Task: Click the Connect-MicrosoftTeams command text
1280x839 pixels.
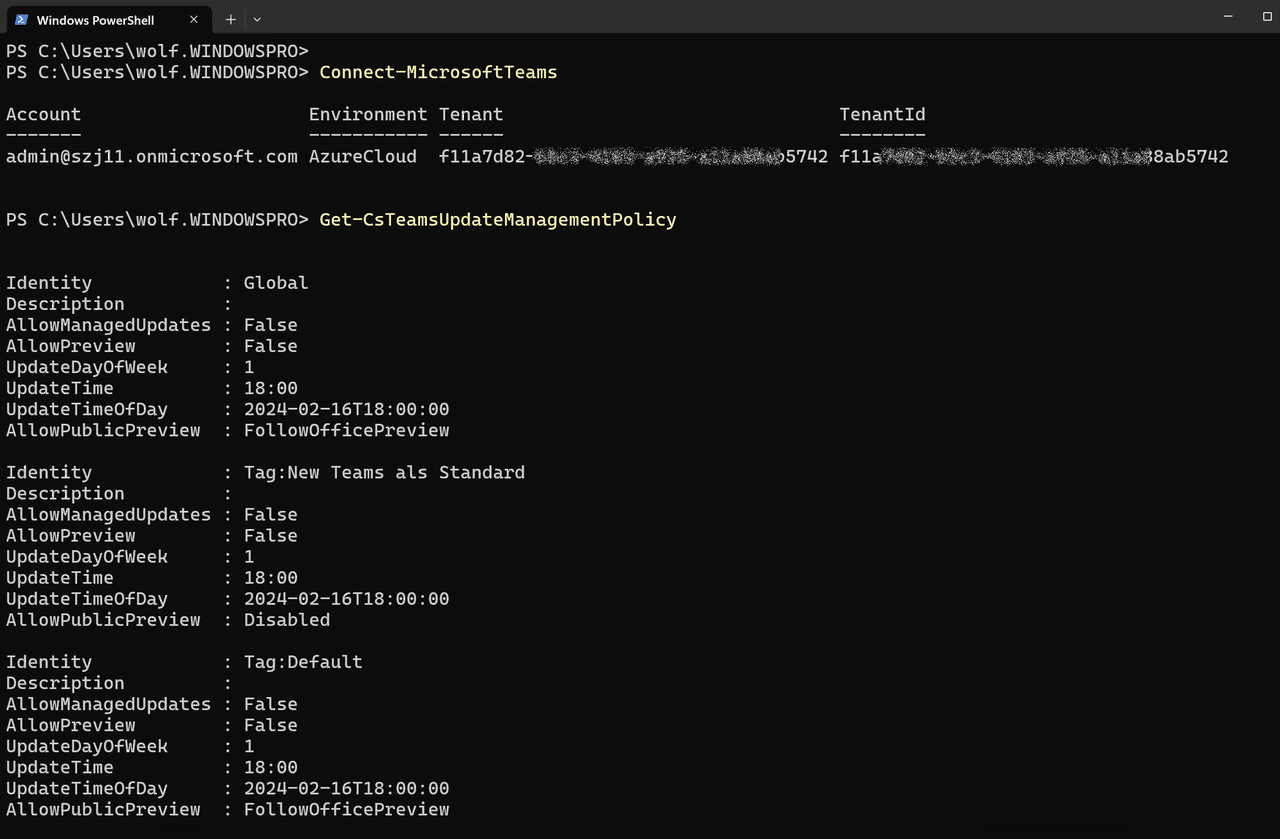Action: click(438, 72)
